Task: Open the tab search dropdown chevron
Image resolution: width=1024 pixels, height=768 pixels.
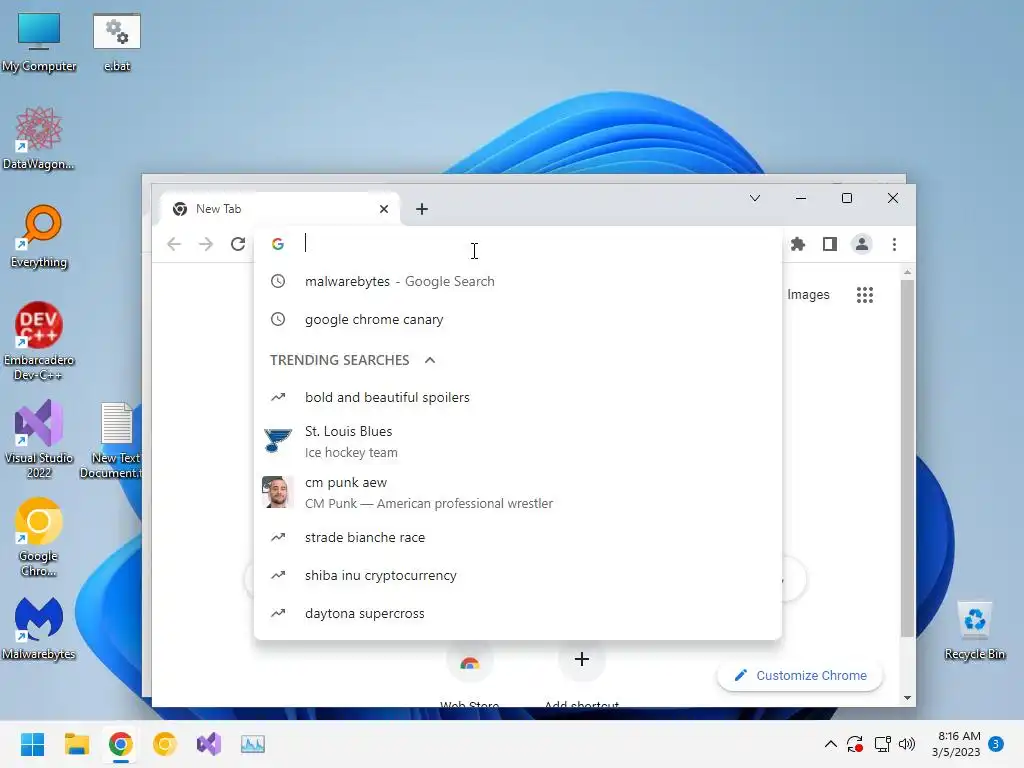Action: tap(755, 198)
